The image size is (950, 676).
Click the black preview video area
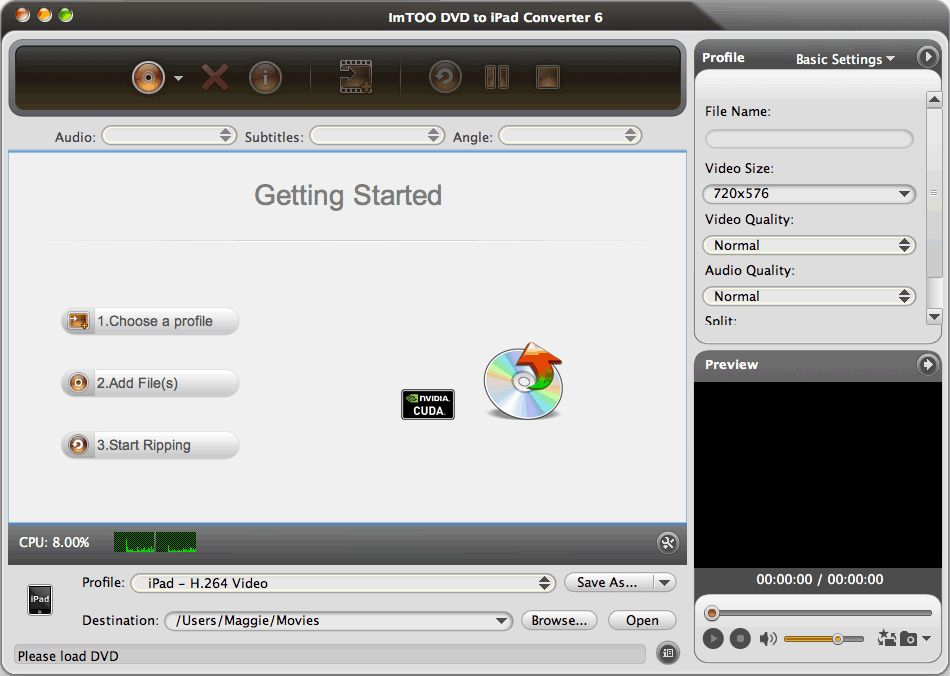coord(818,474)
